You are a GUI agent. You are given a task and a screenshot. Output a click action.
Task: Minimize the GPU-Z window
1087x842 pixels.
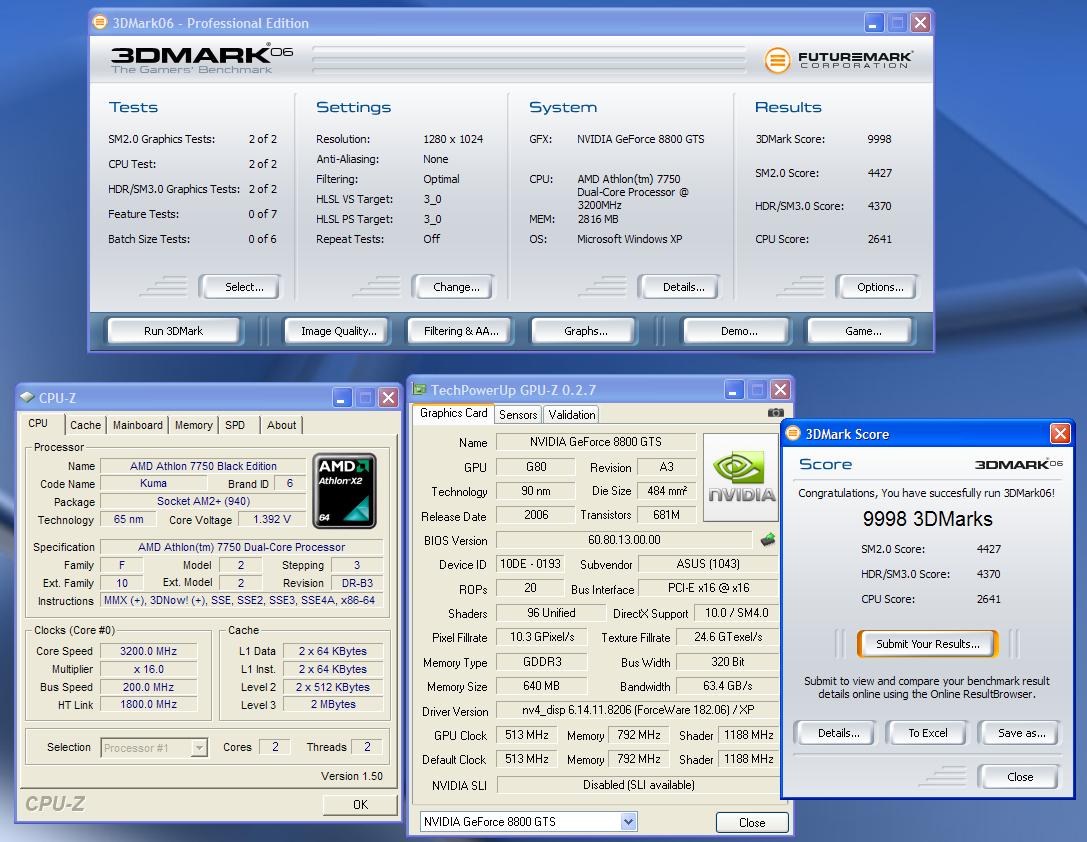click(x=734, y=389)
